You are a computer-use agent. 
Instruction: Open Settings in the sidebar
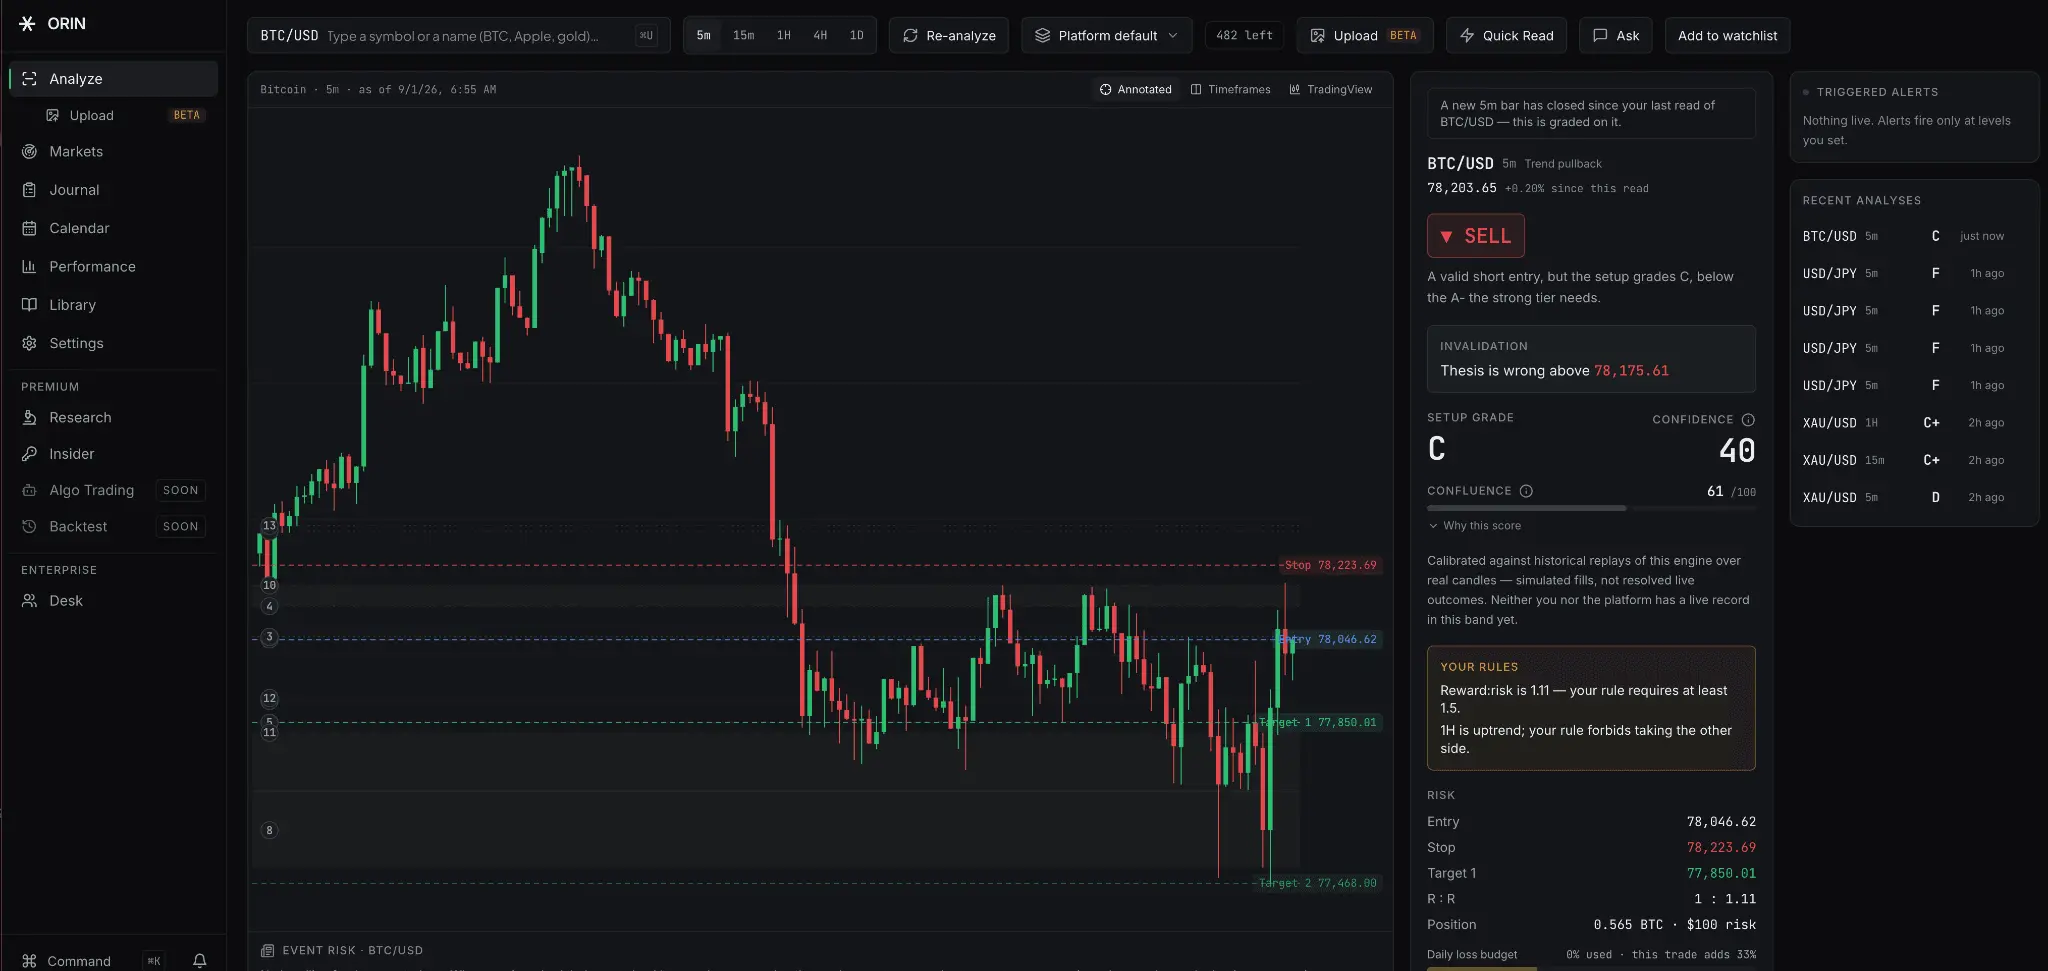pos(113,343)
